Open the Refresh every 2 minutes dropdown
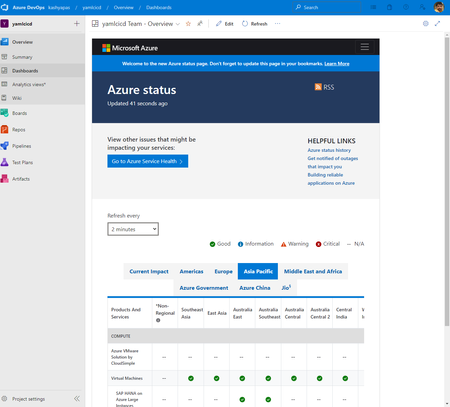The height and width of the screenshot is (407, 450). 133,229
